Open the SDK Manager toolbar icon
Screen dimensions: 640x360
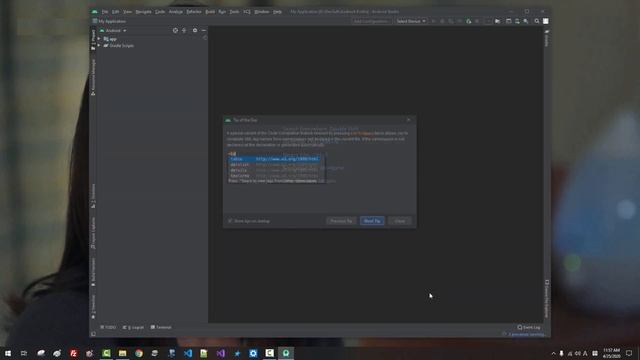coord(526,21)
